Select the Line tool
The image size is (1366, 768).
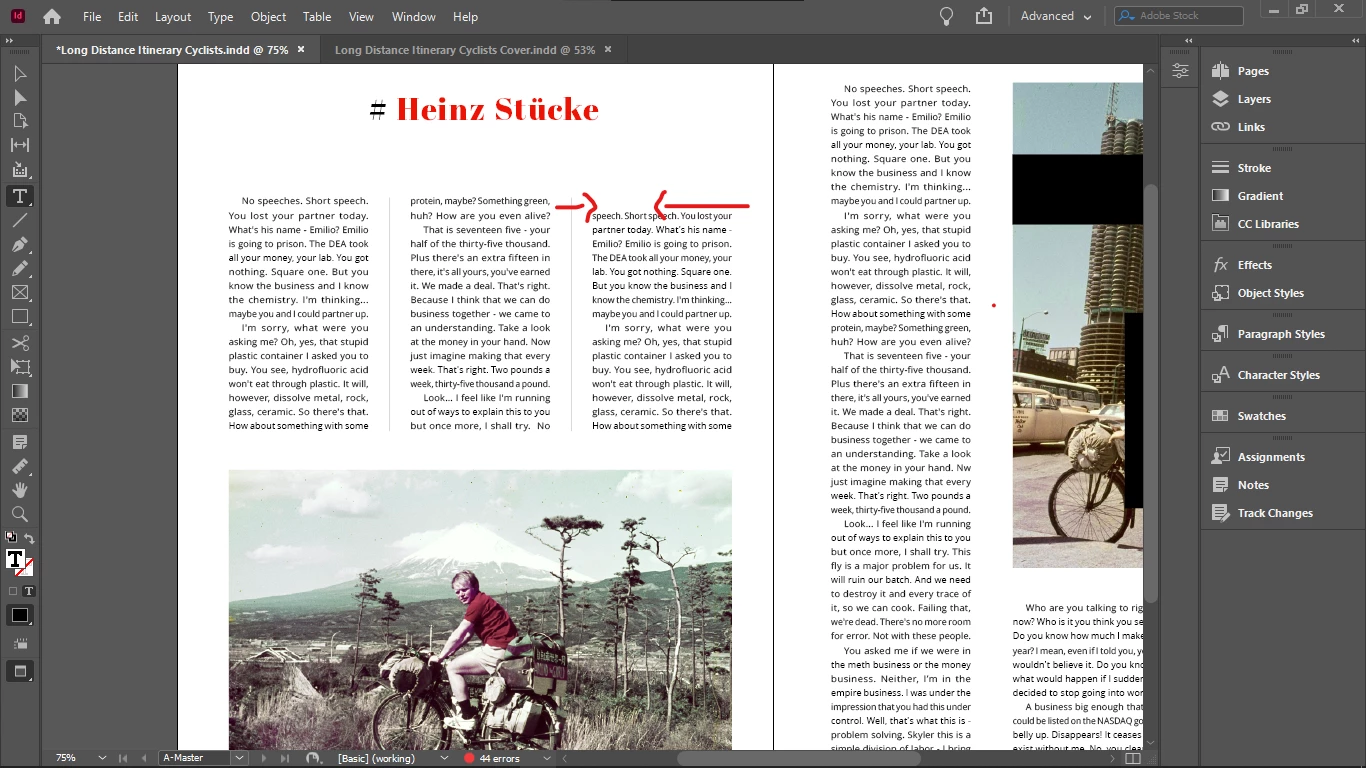[x=20, y=220]
